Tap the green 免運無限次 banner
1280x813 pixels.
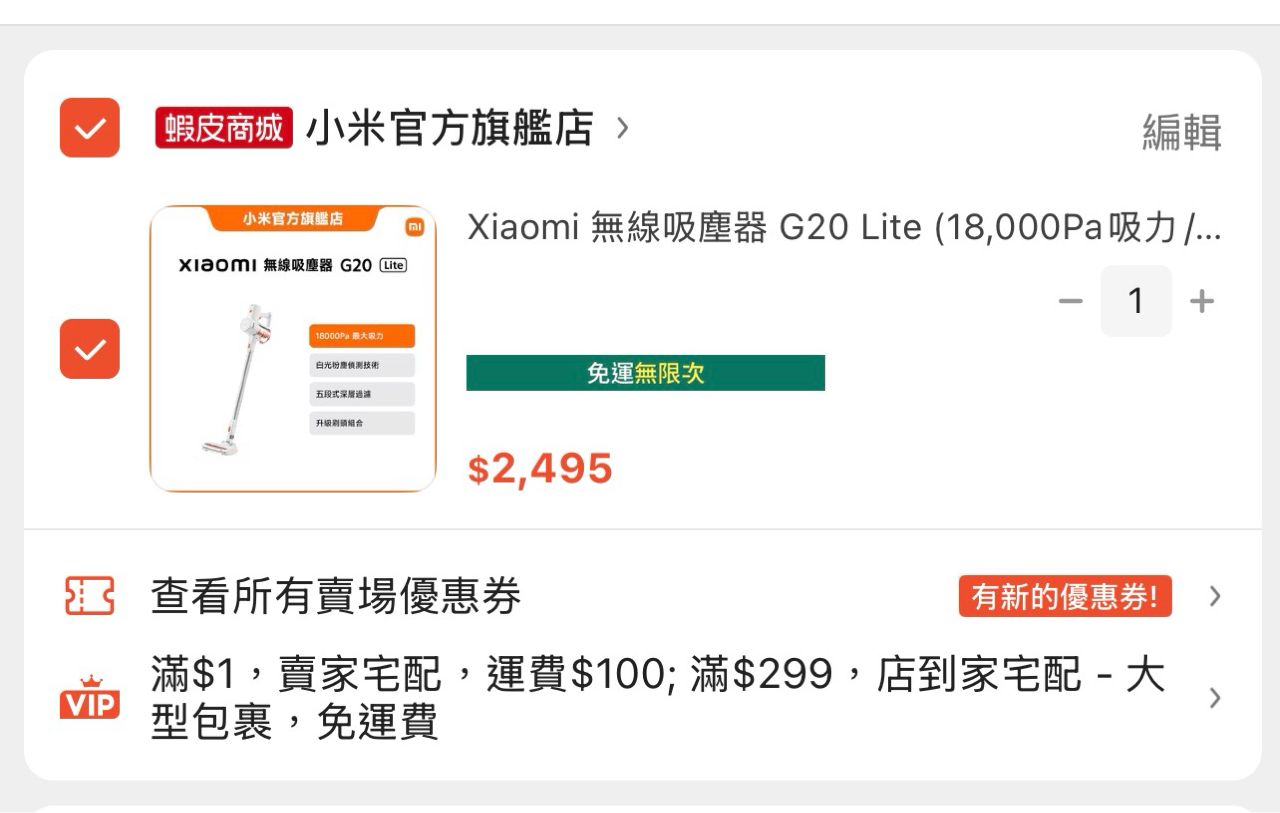645,373
